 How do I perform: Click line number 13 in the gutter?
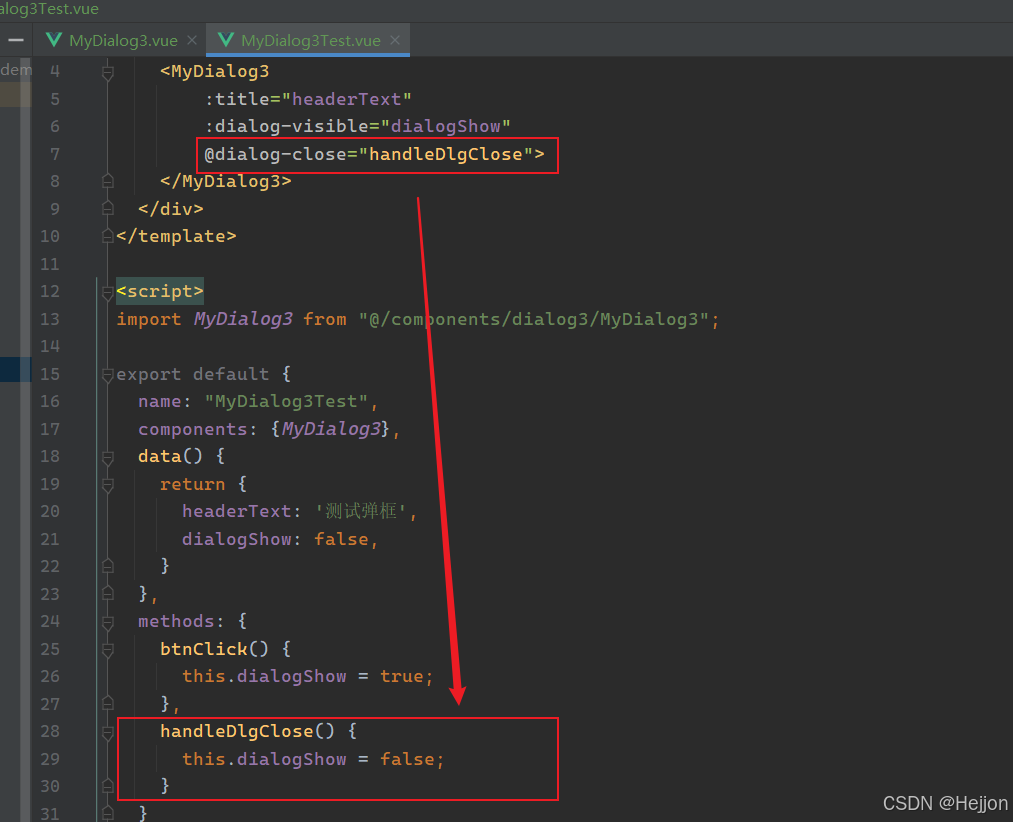coord(50,319)
